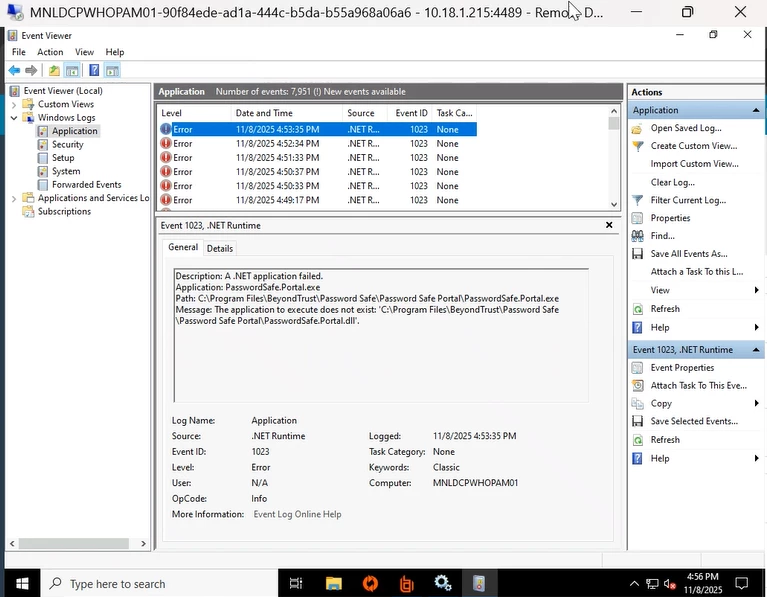Screen dimensions: 767x597
Task: Open the Help menu in menu bar
Action: click(x=114, y=52)
